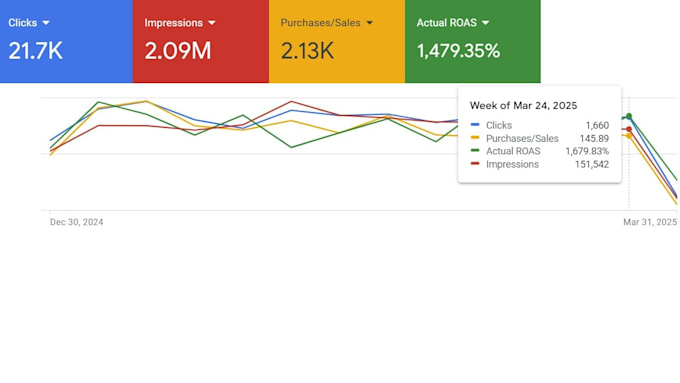Click the red data point marker on chart
The image size is (680, 383).
tap(629, 129)
